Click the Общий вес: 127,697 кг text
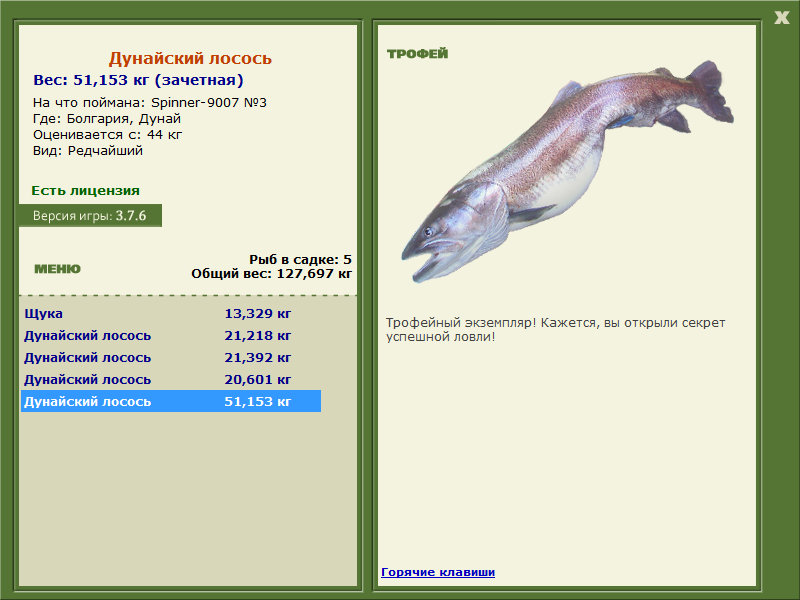Image resolution: width=800 pixels, height=600 pixels. coord(271,273)
